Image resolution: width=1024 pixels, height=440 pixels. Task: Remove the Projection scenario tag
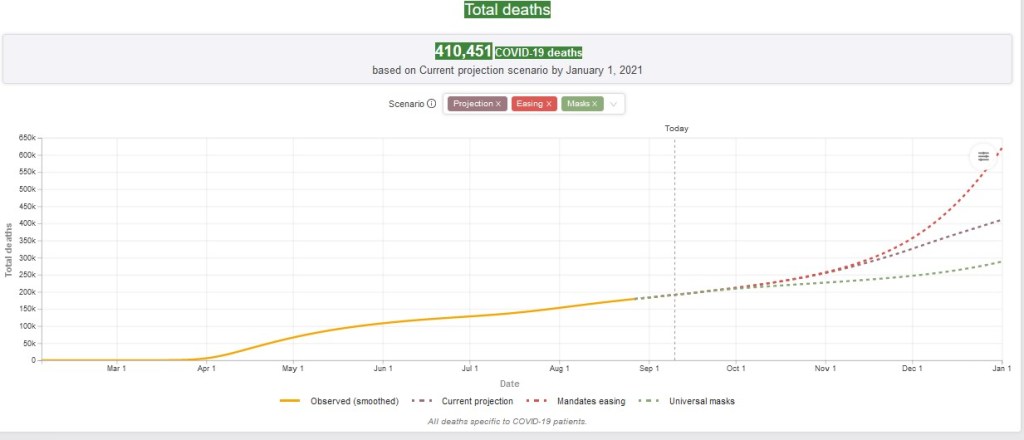pos(498,104)
